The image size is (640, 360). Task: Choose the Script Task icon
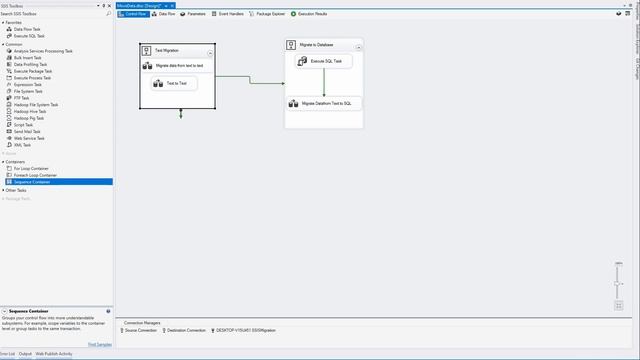coord(9,125)
